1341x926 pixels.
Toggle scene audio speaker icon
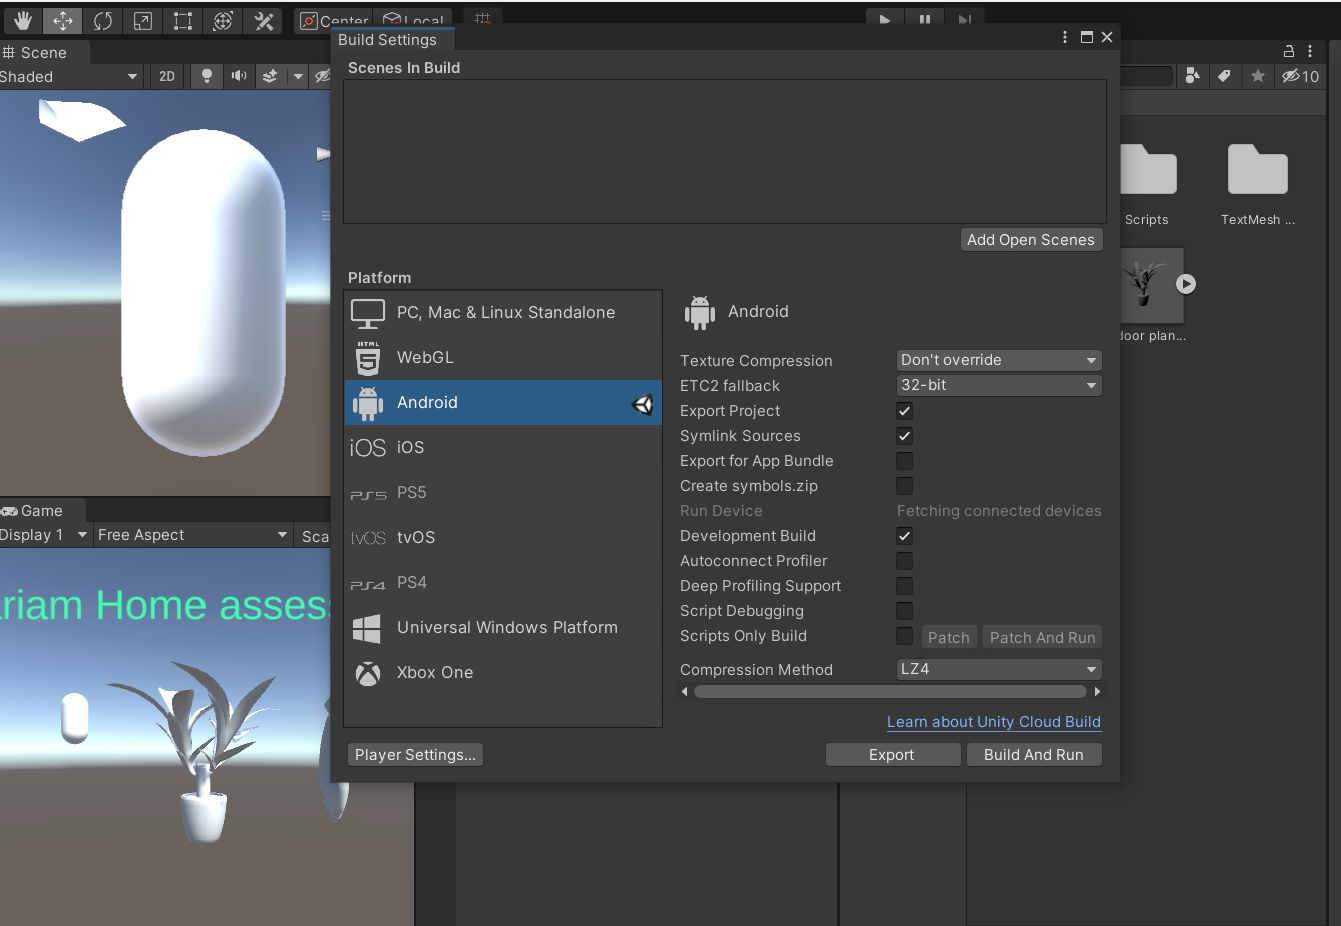click(x=239, y=76)
